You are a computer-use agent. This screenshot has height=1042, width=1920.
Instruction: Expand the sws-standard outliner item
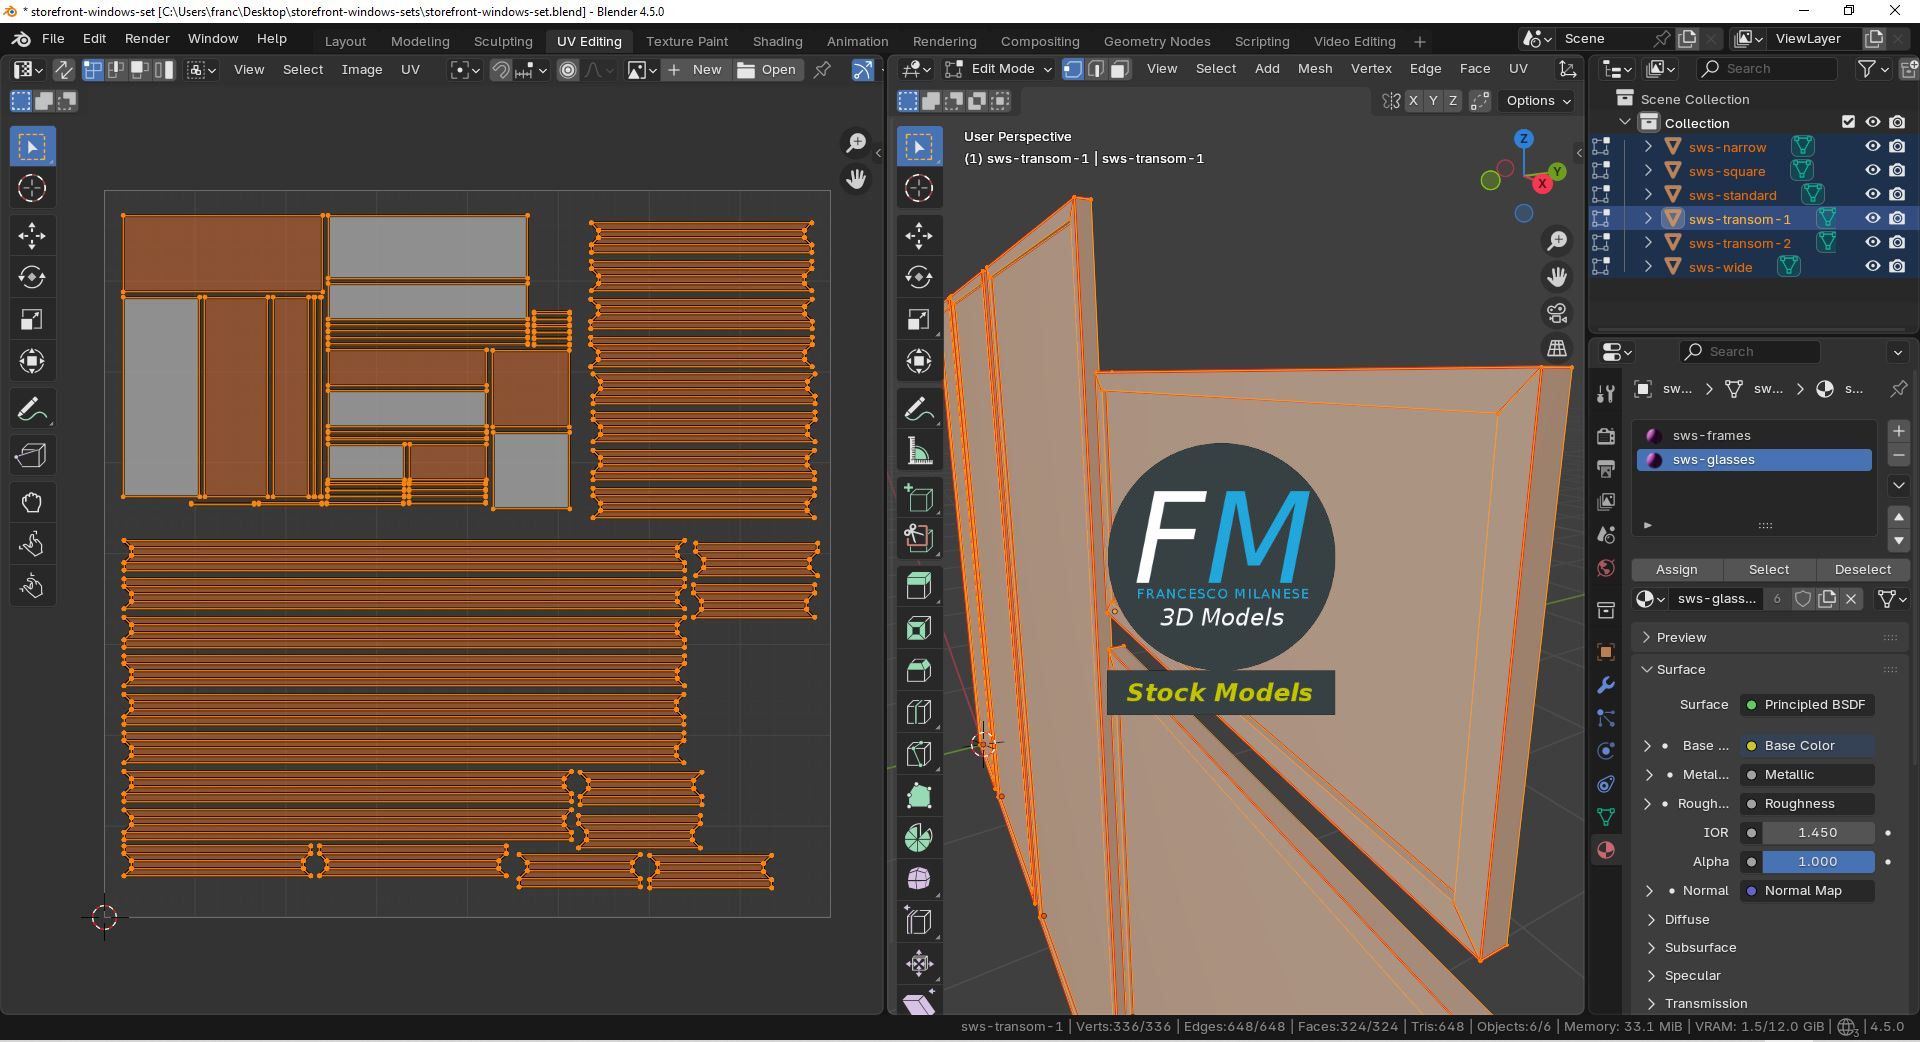pos(1648,195)
